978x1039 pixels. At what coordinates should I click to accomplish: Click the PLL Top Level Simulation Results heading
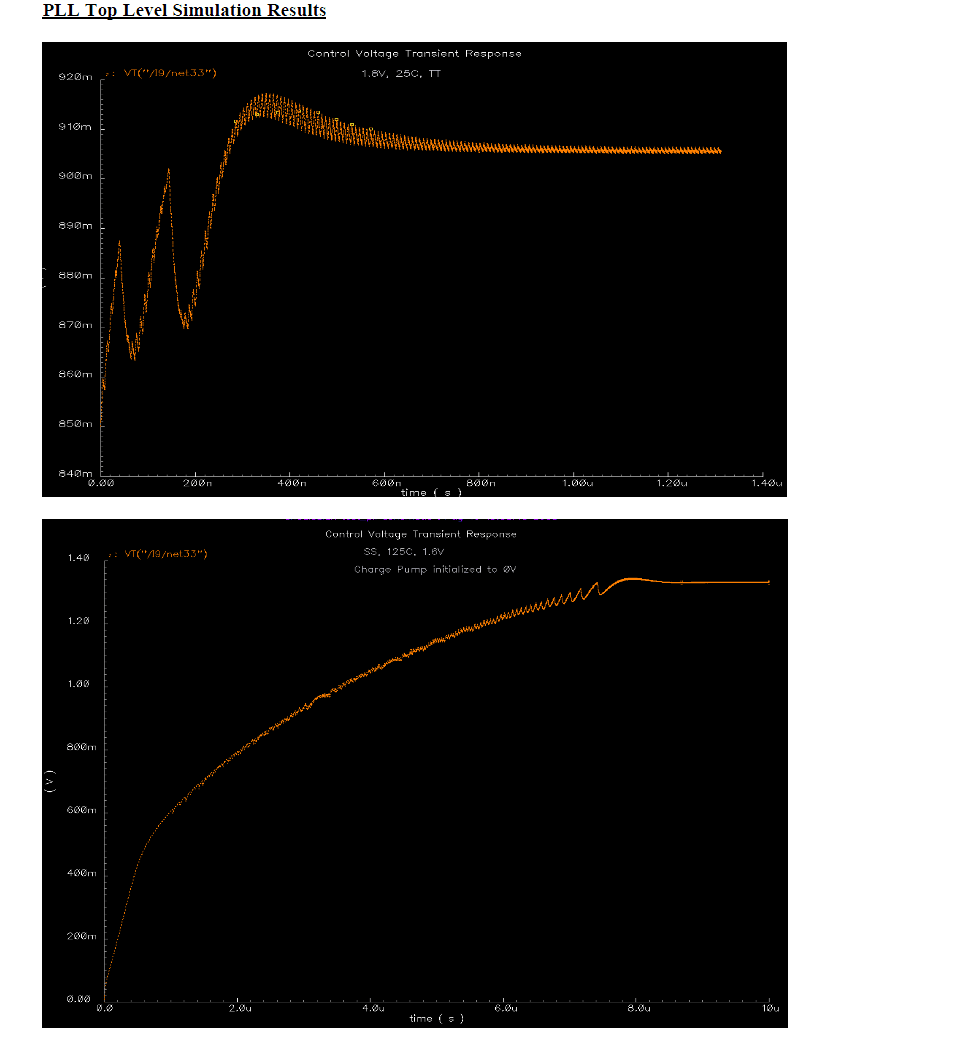coord(184,11)
